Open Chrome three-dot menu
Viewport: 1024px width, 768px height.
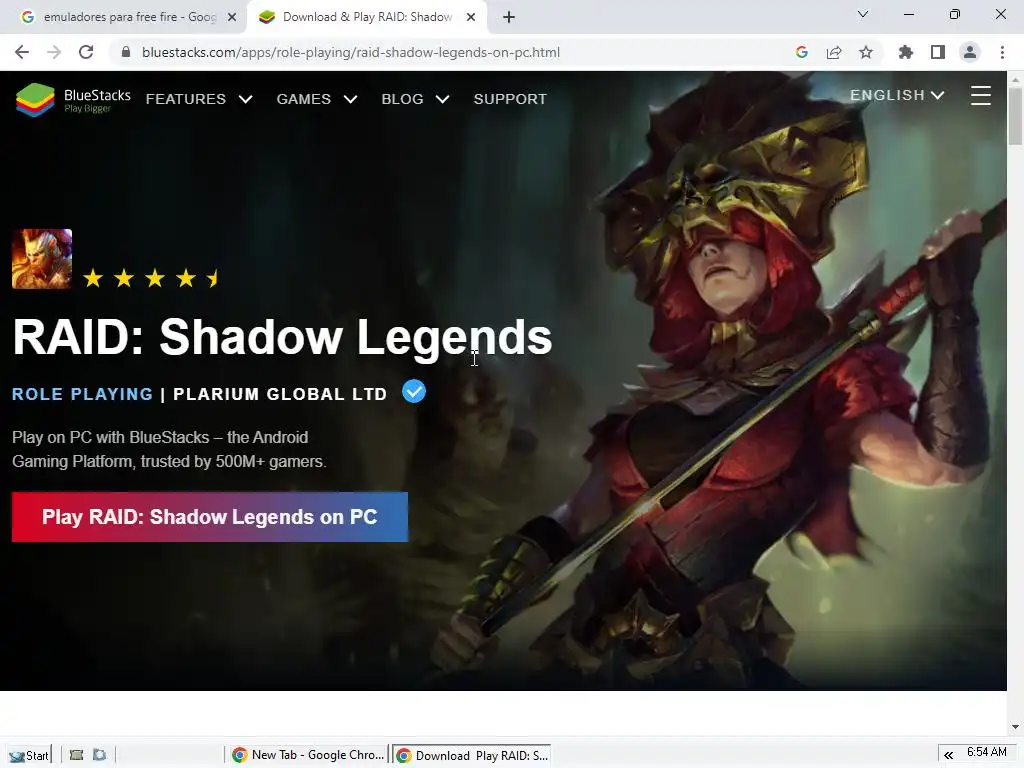1002,52
